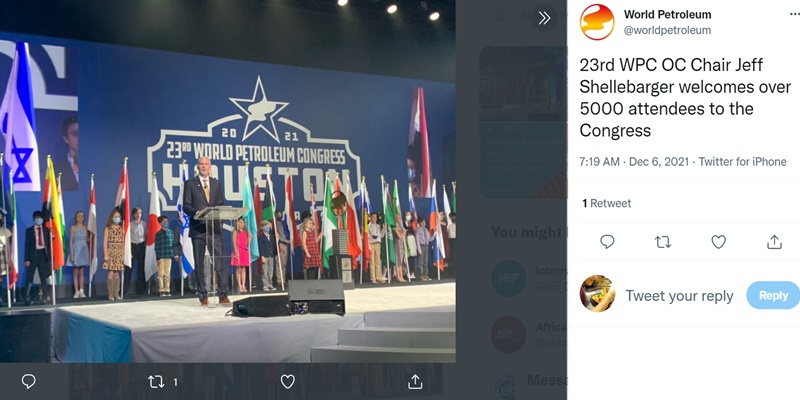Viewport: 800px width, 400px height.
Task: Click the reply icon beneath the photo
Action: click(x=29, y=381)
